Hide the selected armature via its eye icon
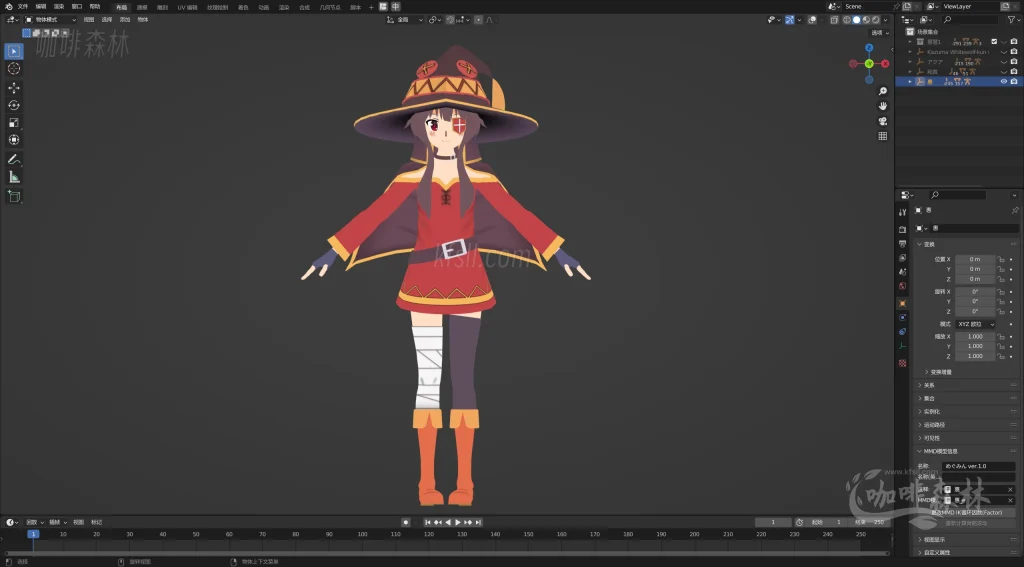This screenshot has width=1024, height=567. pyautogui.click(x=1003, y=82)
